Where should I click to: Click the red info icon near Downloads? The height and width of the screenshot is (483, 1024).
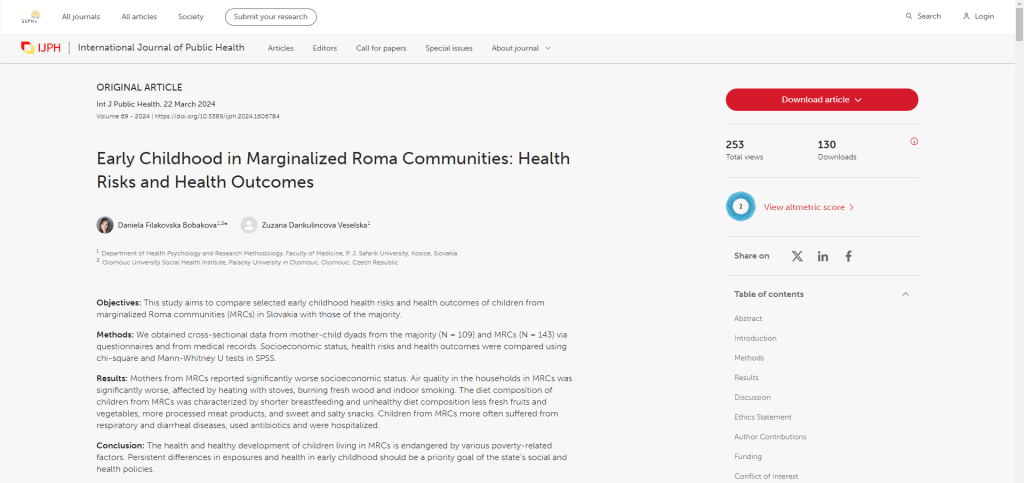click(x=914, y=141)
